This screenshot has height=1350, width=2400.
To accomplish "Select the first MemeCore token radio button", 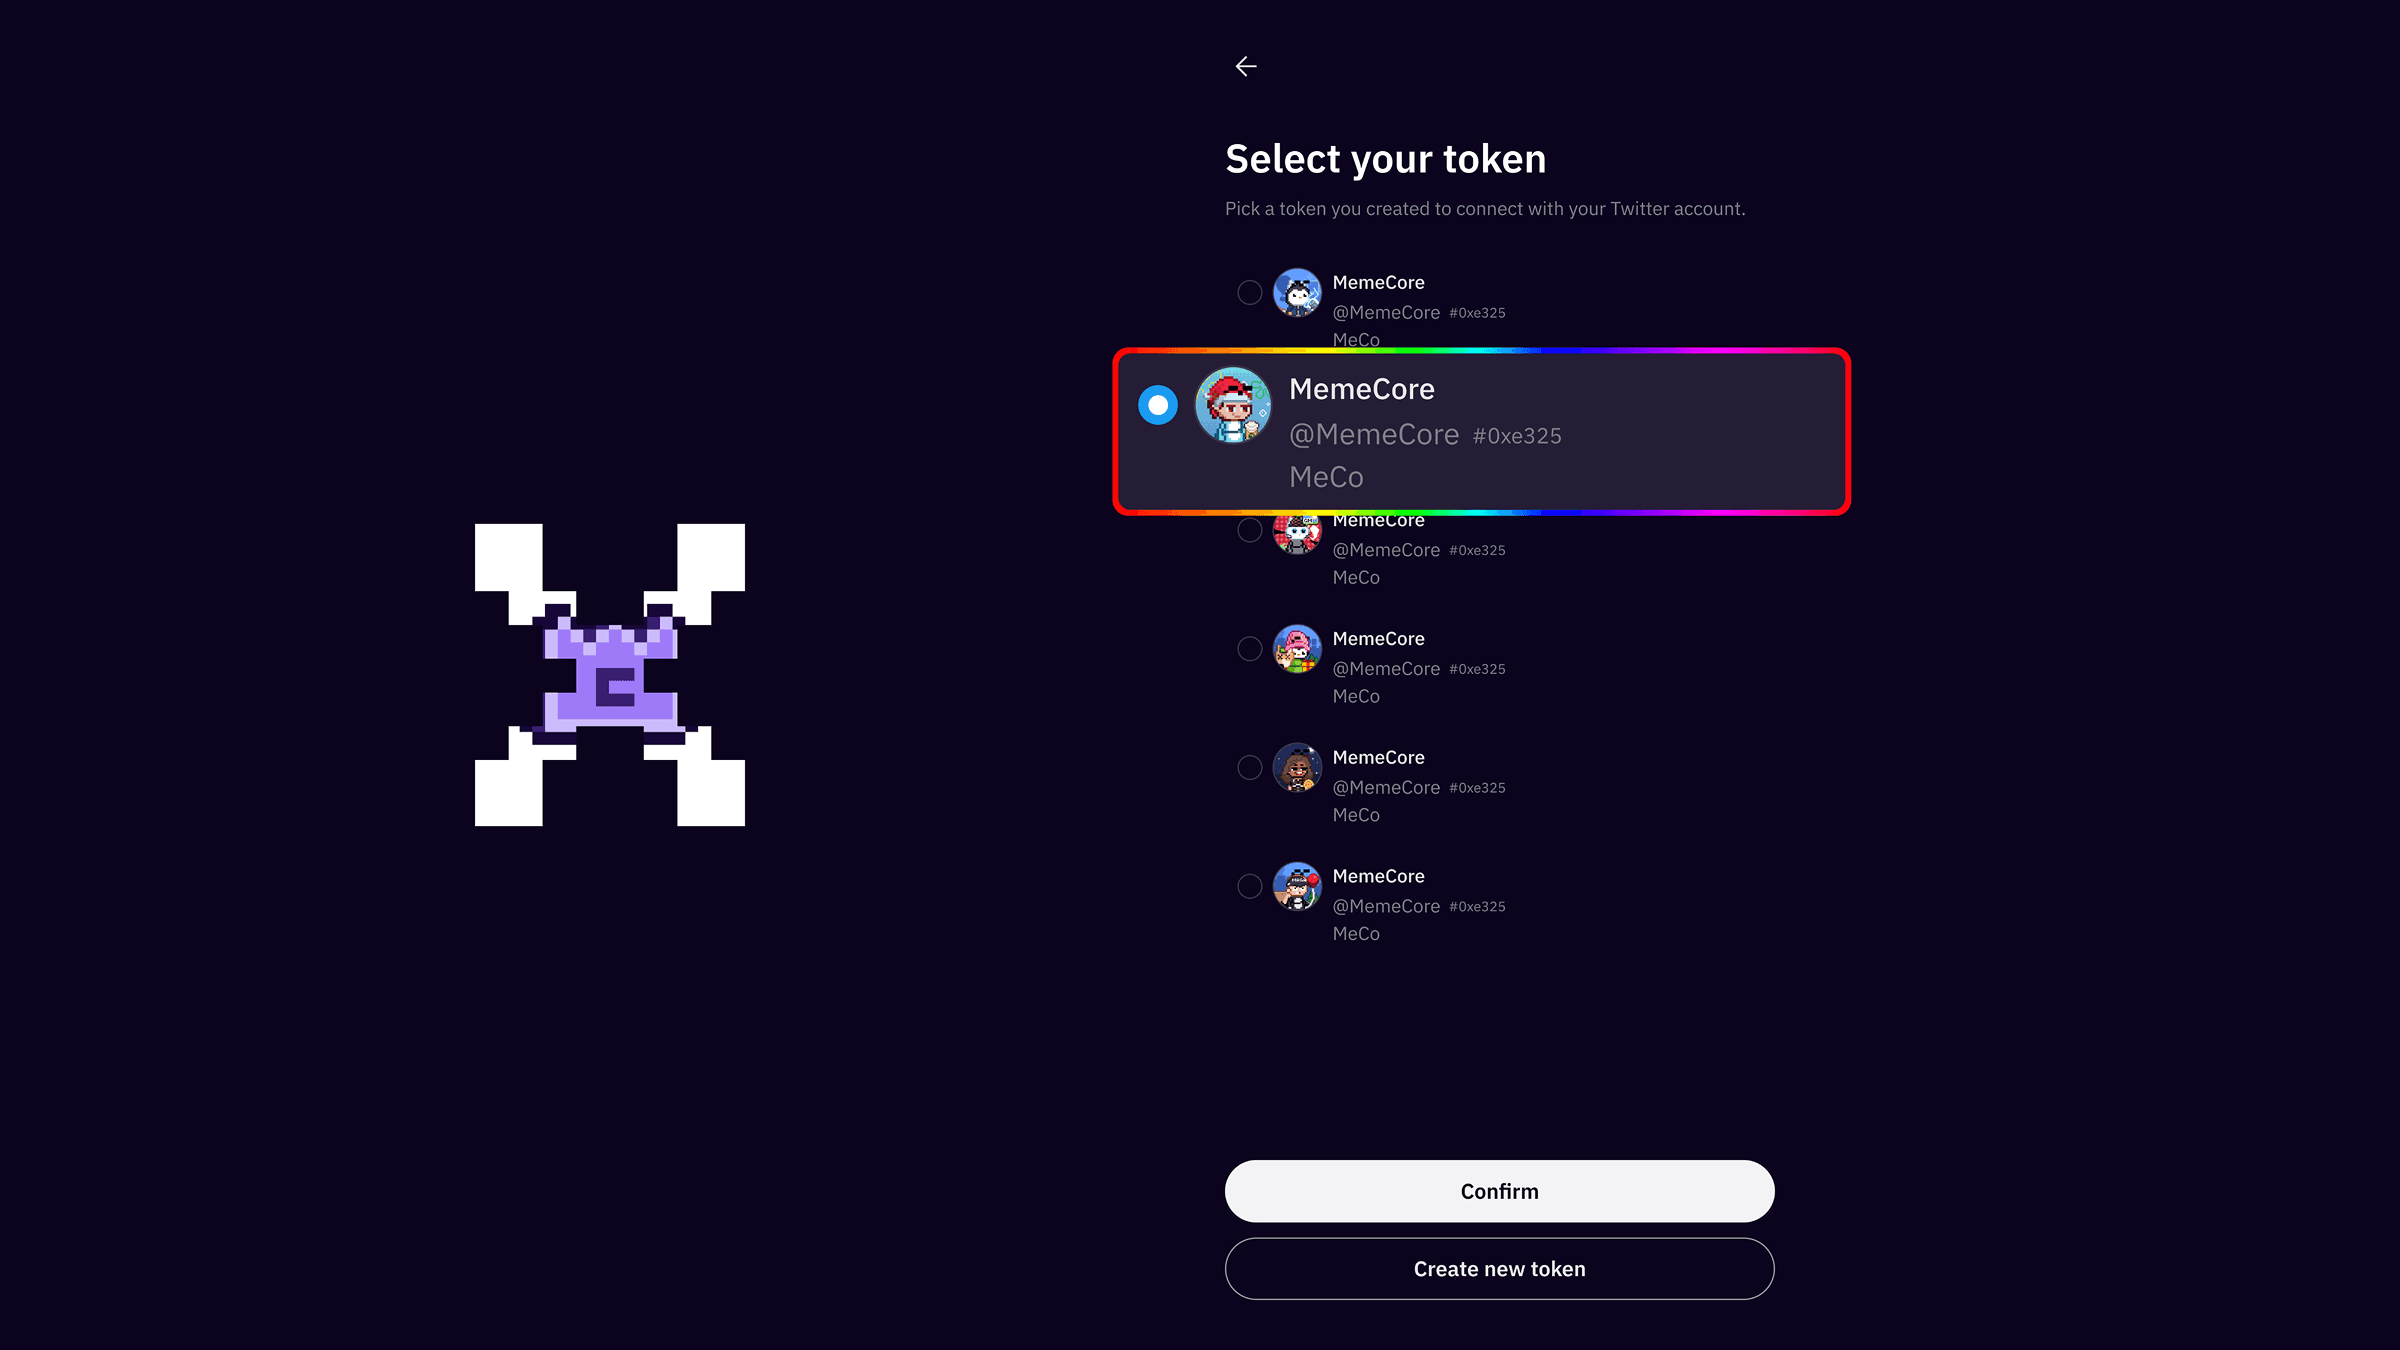I will [1249, 292].
